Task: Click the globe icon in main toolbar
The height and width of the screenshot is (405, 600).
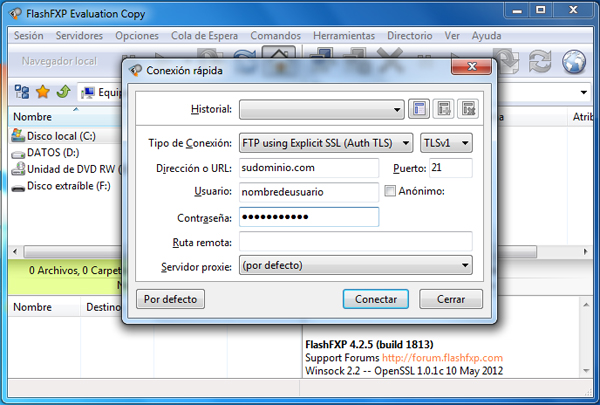Action: coord(574,60)
